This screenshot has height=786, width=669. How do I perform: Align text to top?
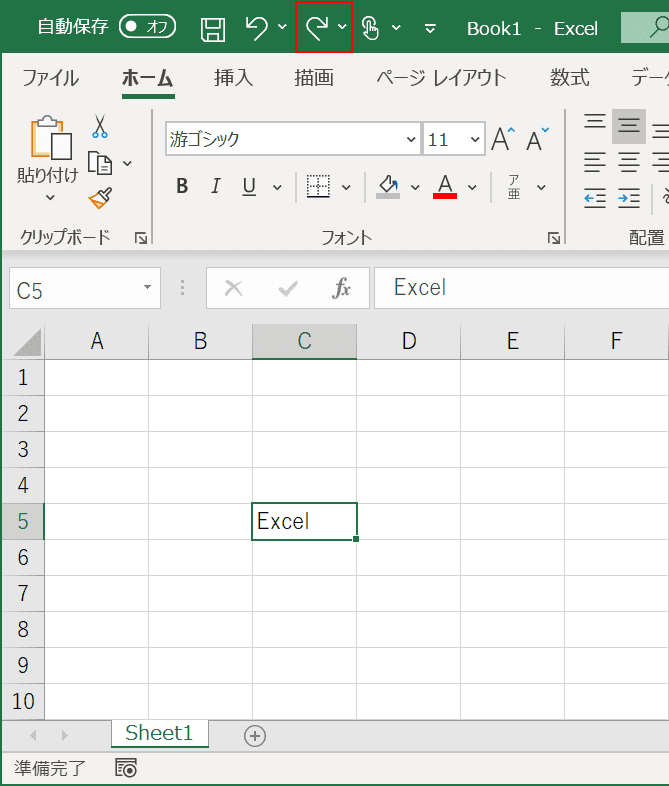click(595, 122)
